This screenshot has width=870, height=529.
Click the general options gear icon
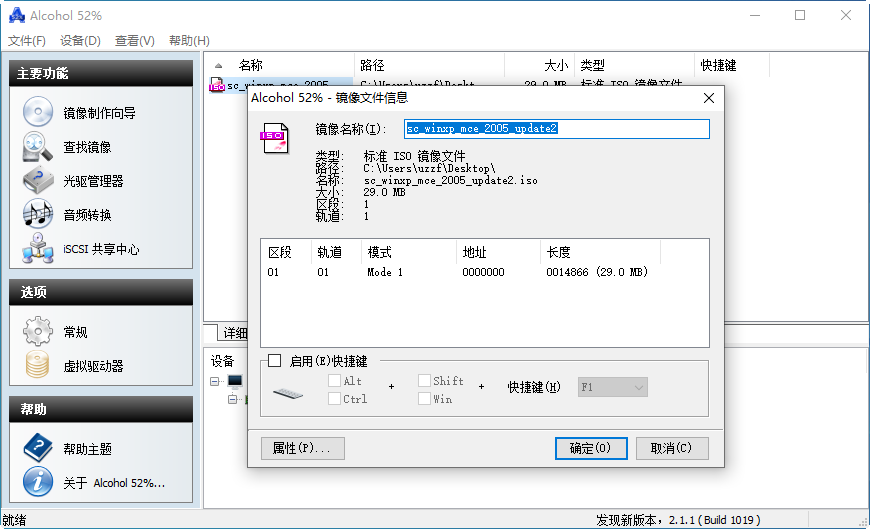38,331
